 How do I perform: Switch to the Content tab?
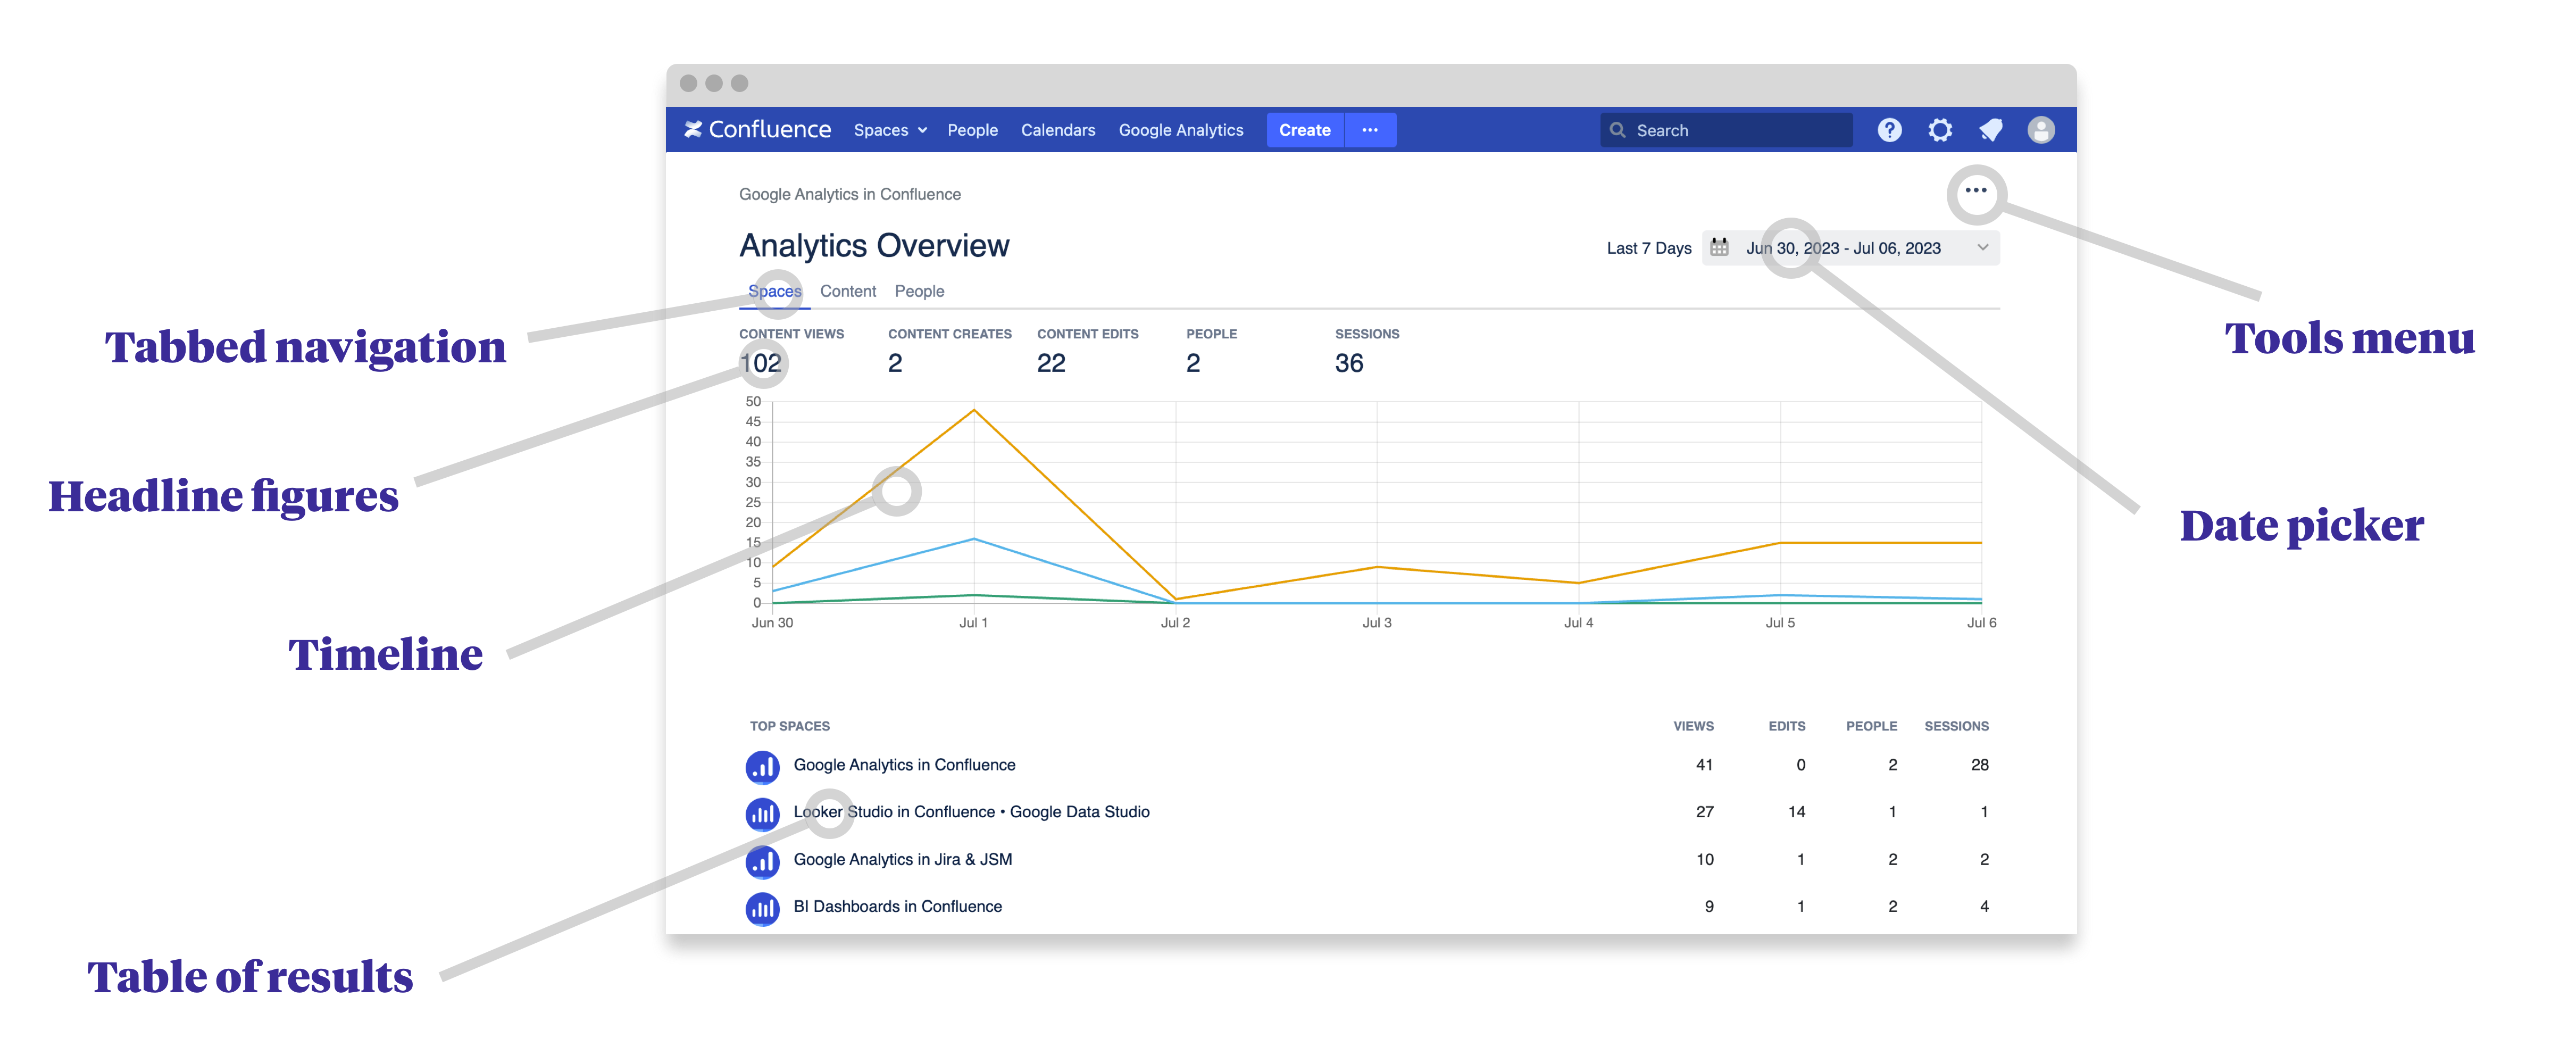click(x=847, y=291)
